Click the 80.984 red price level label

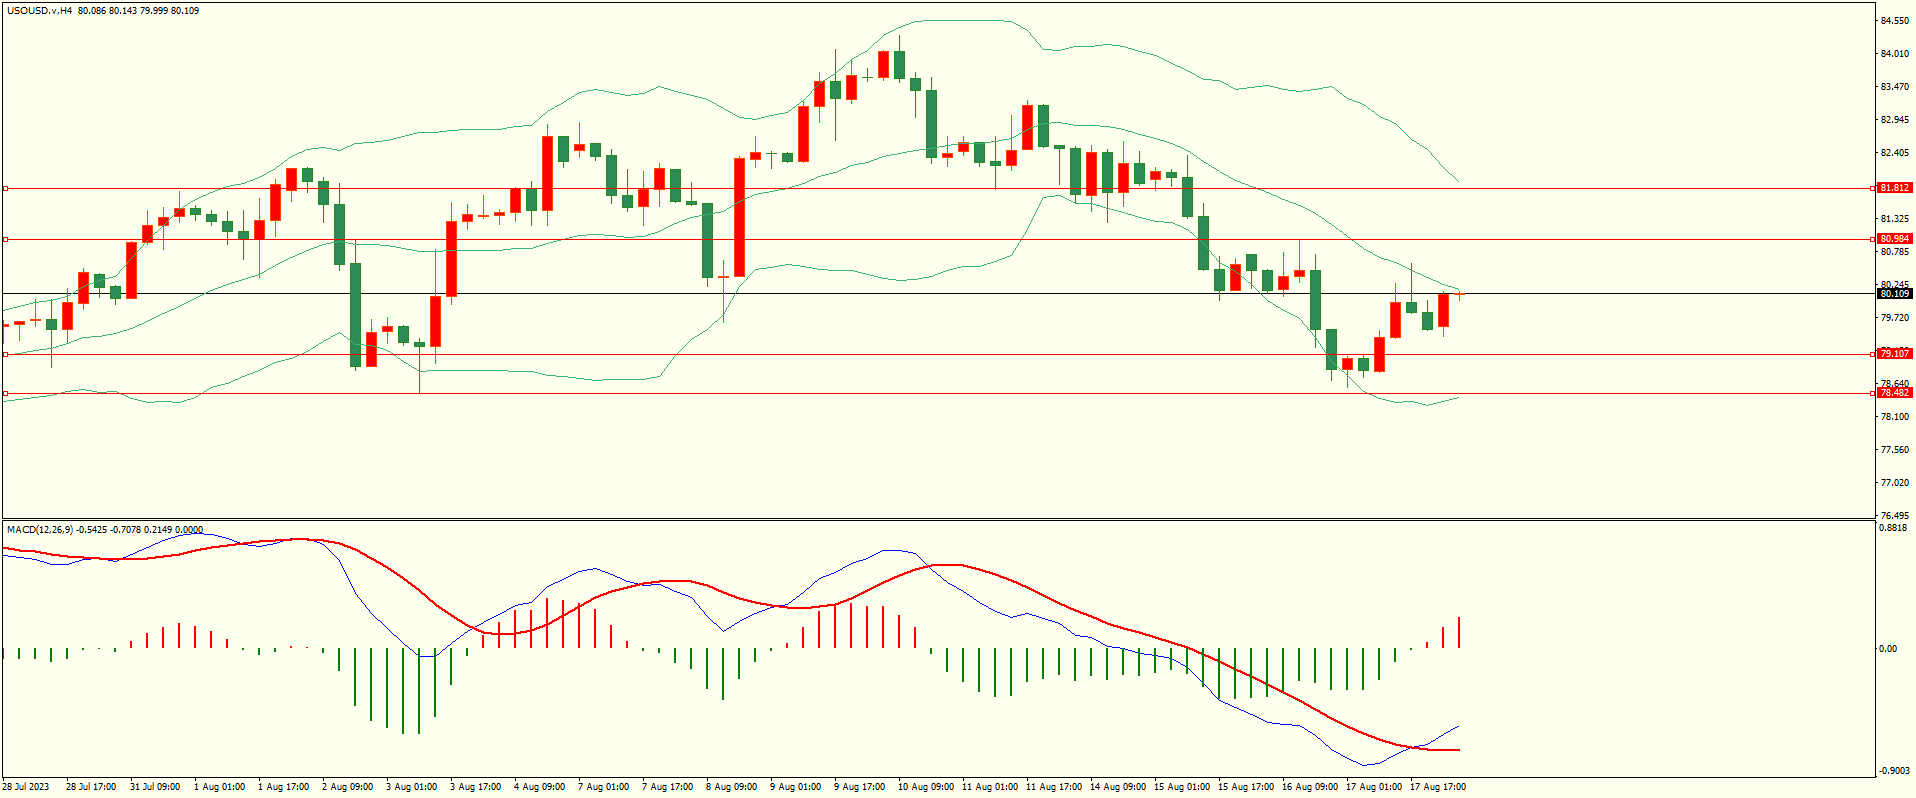1894,239
